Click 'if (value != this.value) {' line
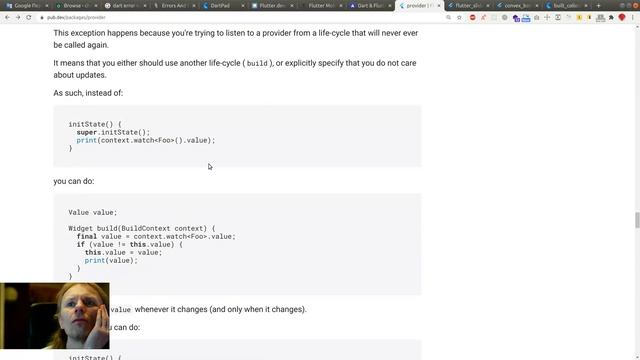The height and width of the screenshot is (360, 640). [x=129, y=244]
